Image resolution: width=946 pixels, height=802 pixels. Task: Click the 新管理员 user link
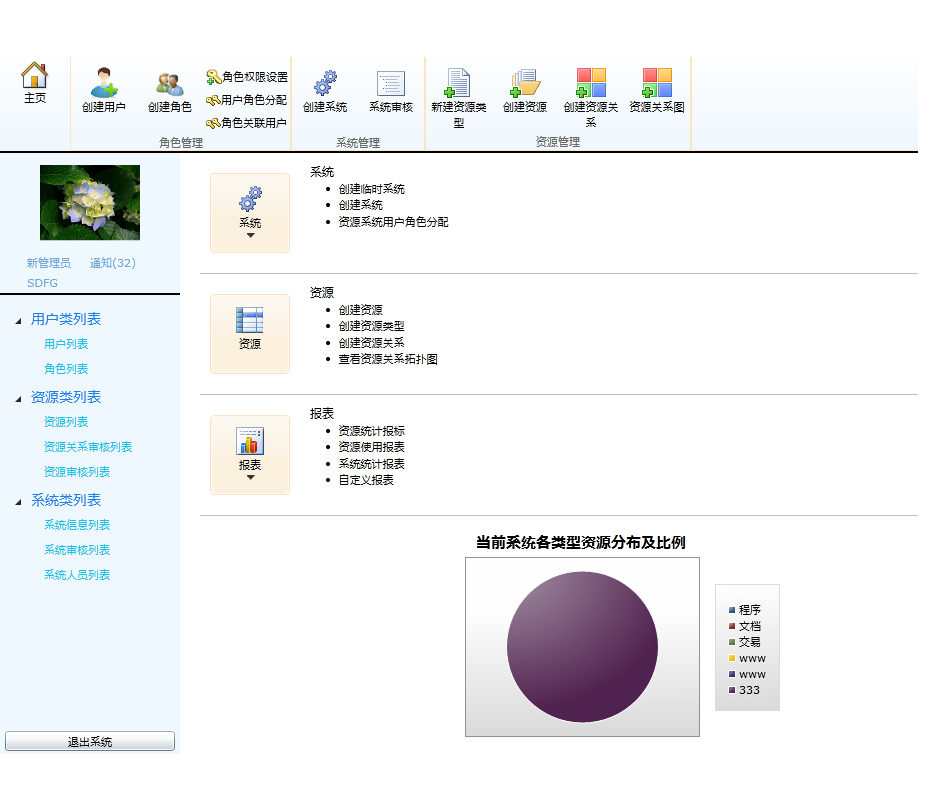coord(48,263)
